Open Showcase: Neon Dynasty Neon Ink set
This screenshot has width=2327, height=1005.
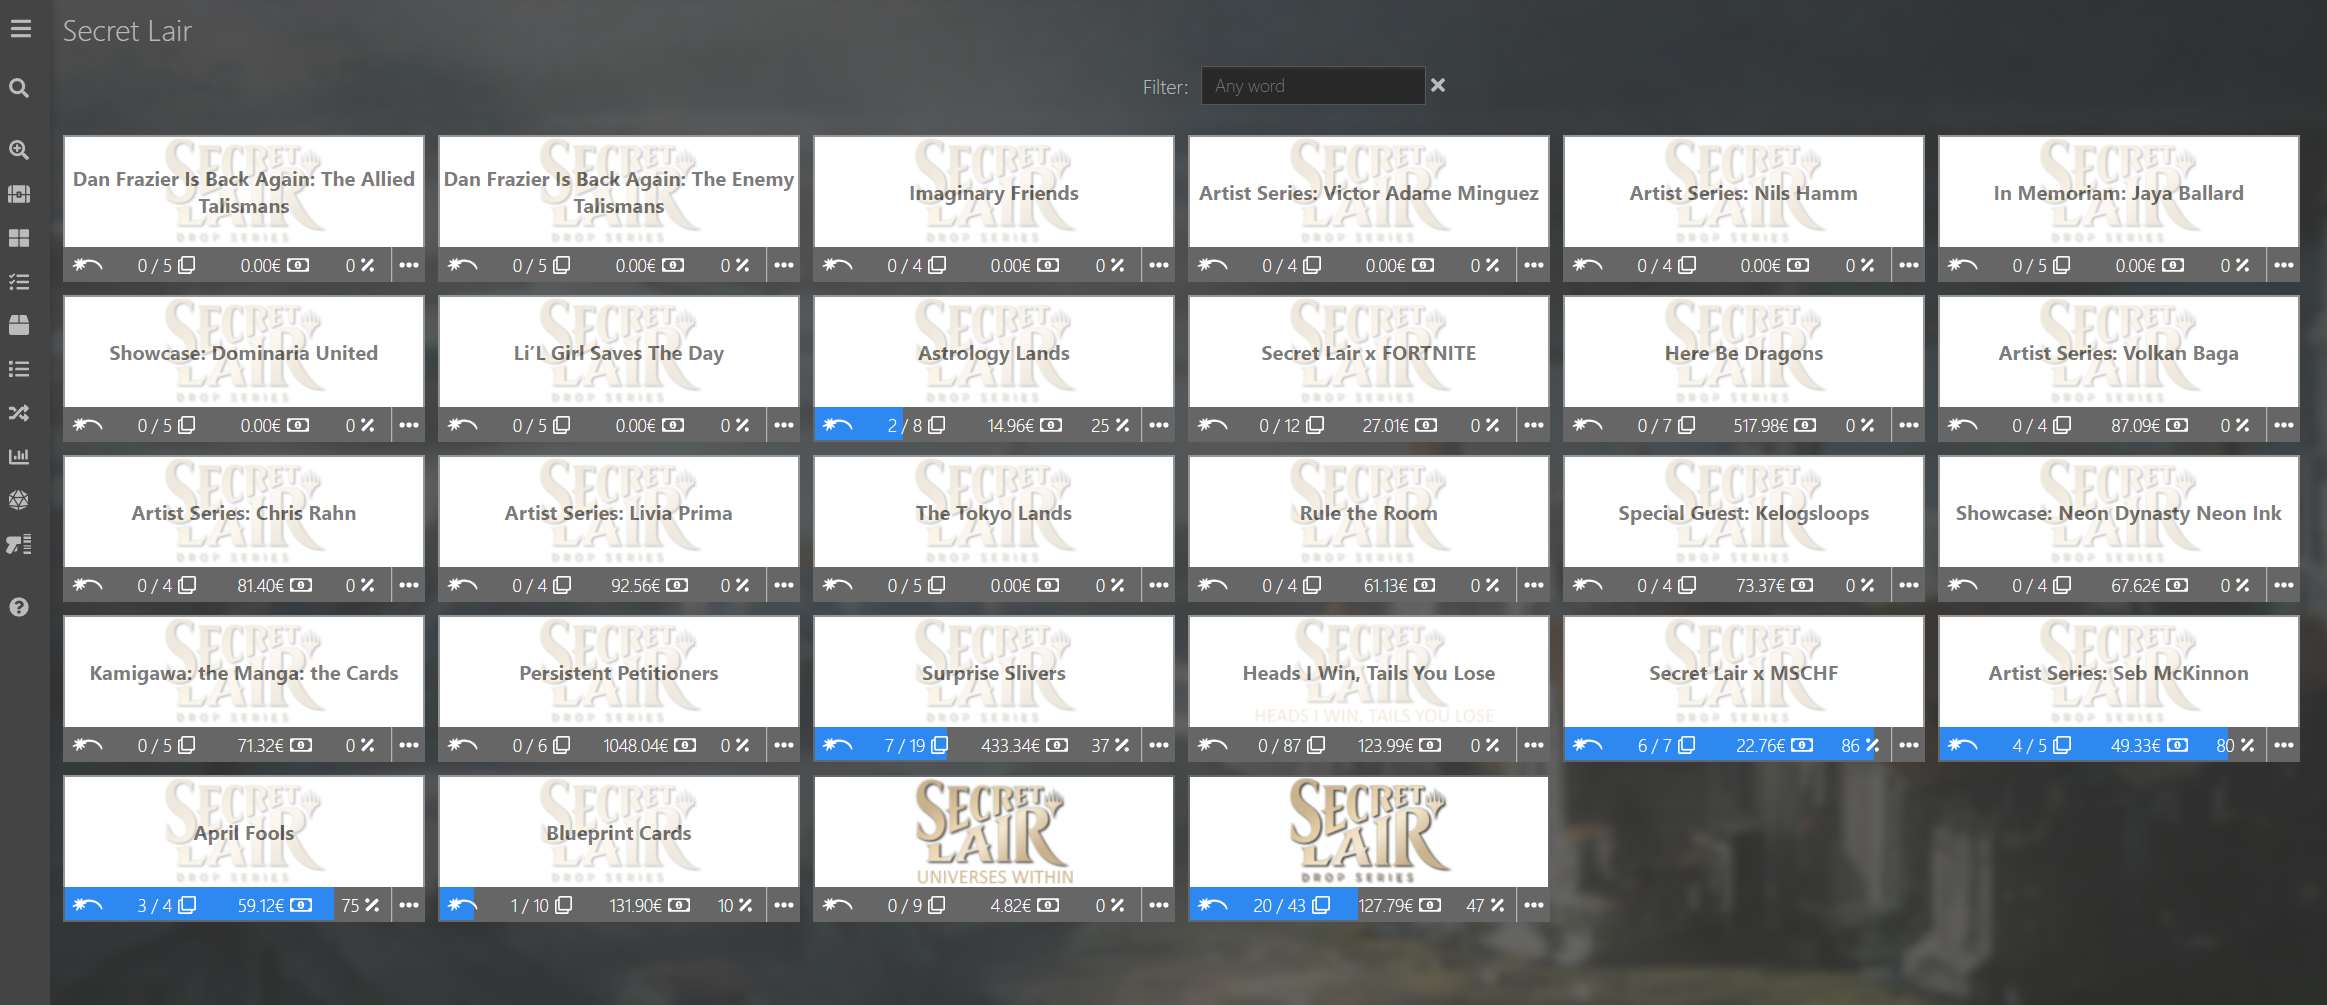coord(2119,512)
